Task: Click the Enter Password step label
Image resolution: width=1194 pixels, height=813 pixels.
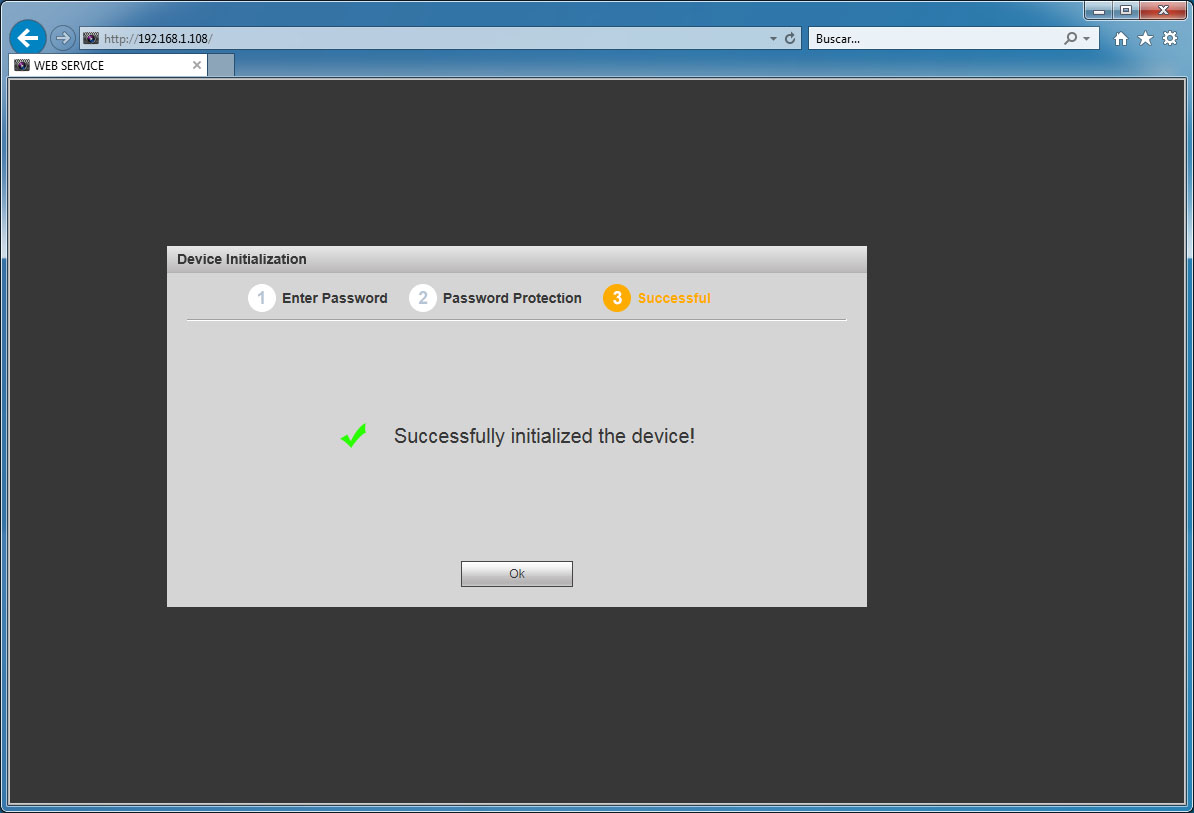Action: (334, 298)
